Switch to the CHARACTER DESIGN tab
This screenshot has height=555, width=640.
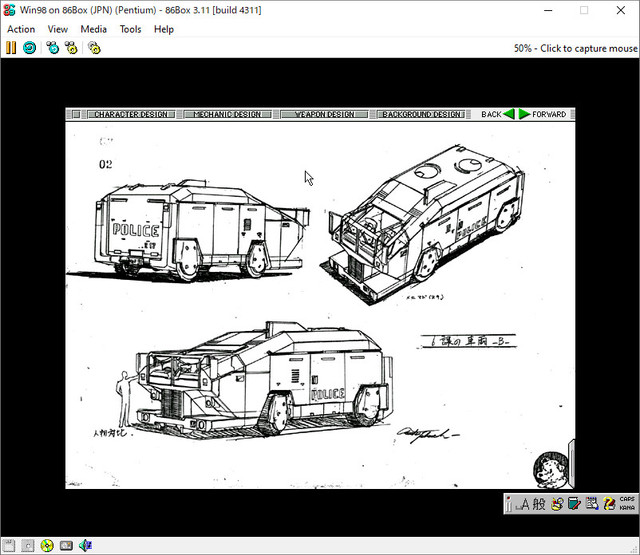[x=131, y=114]
